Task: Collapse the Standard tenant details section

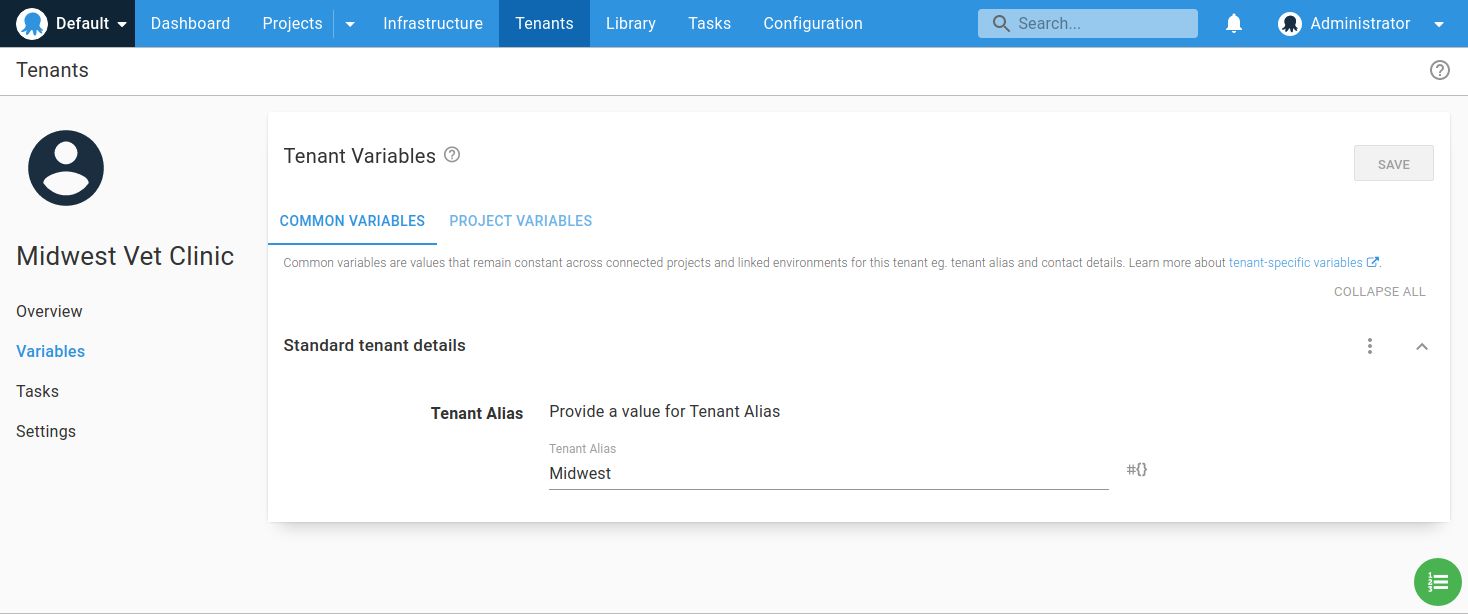Action: (1422, 346)
